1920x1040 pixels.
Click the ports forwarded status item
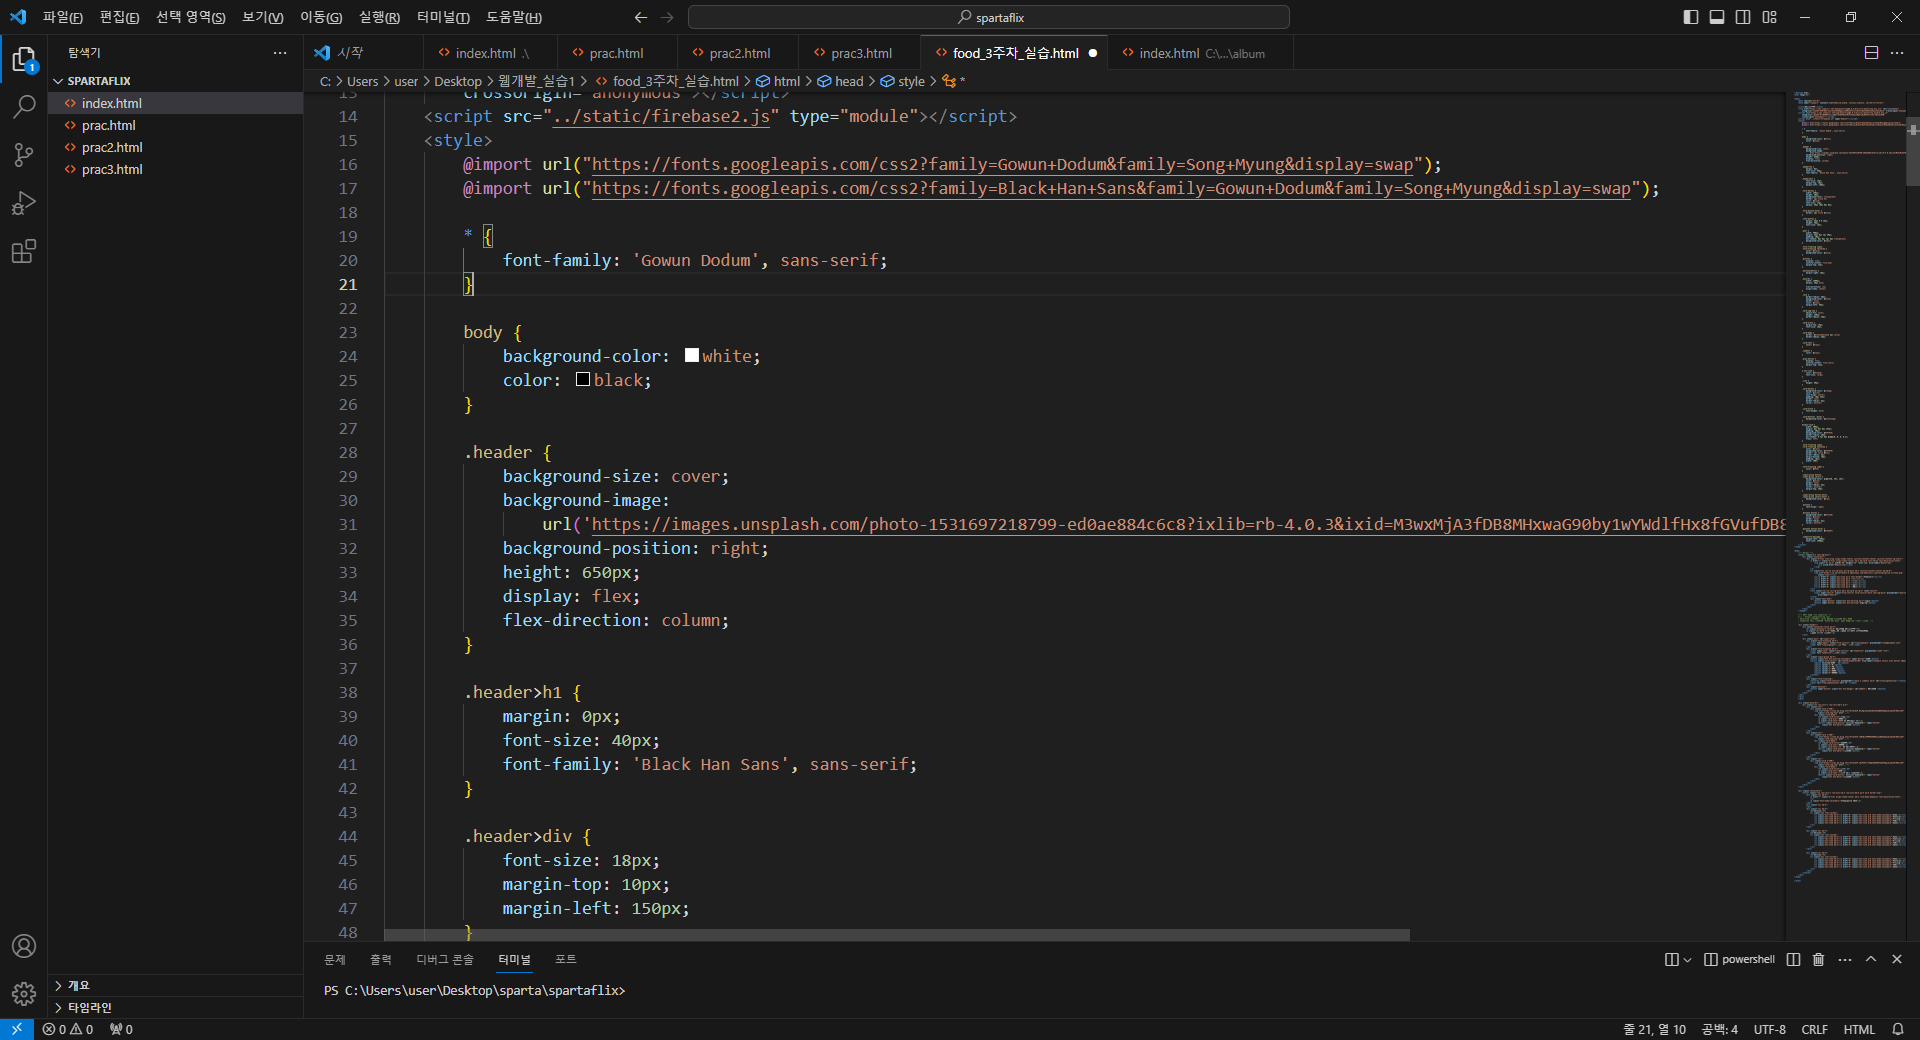coord(121,1029)
